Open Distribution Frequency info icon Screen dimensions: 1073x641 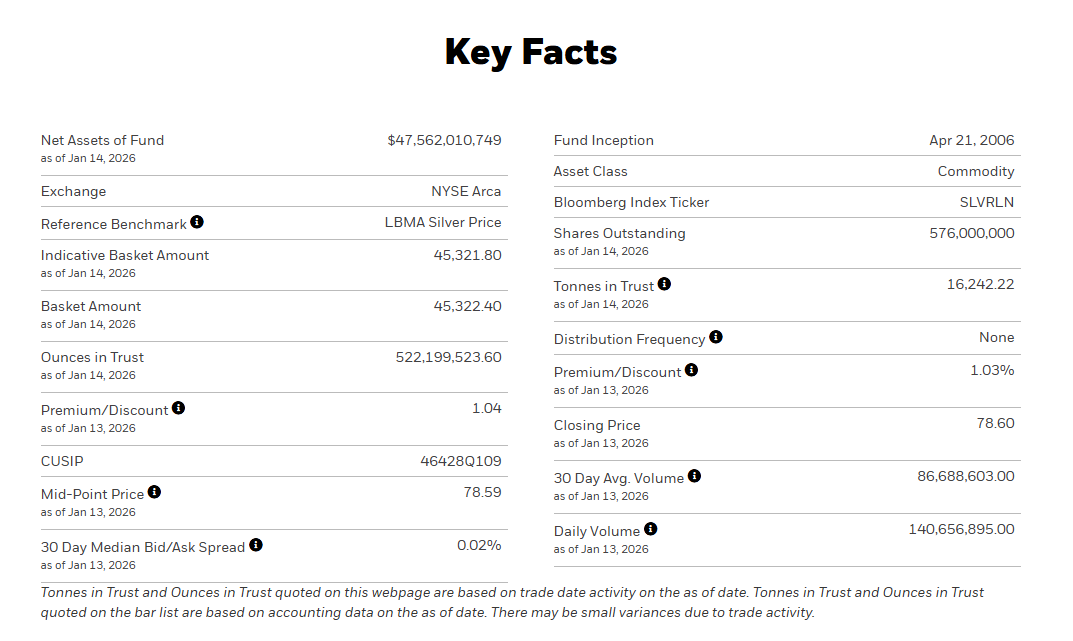pos(716,337)
